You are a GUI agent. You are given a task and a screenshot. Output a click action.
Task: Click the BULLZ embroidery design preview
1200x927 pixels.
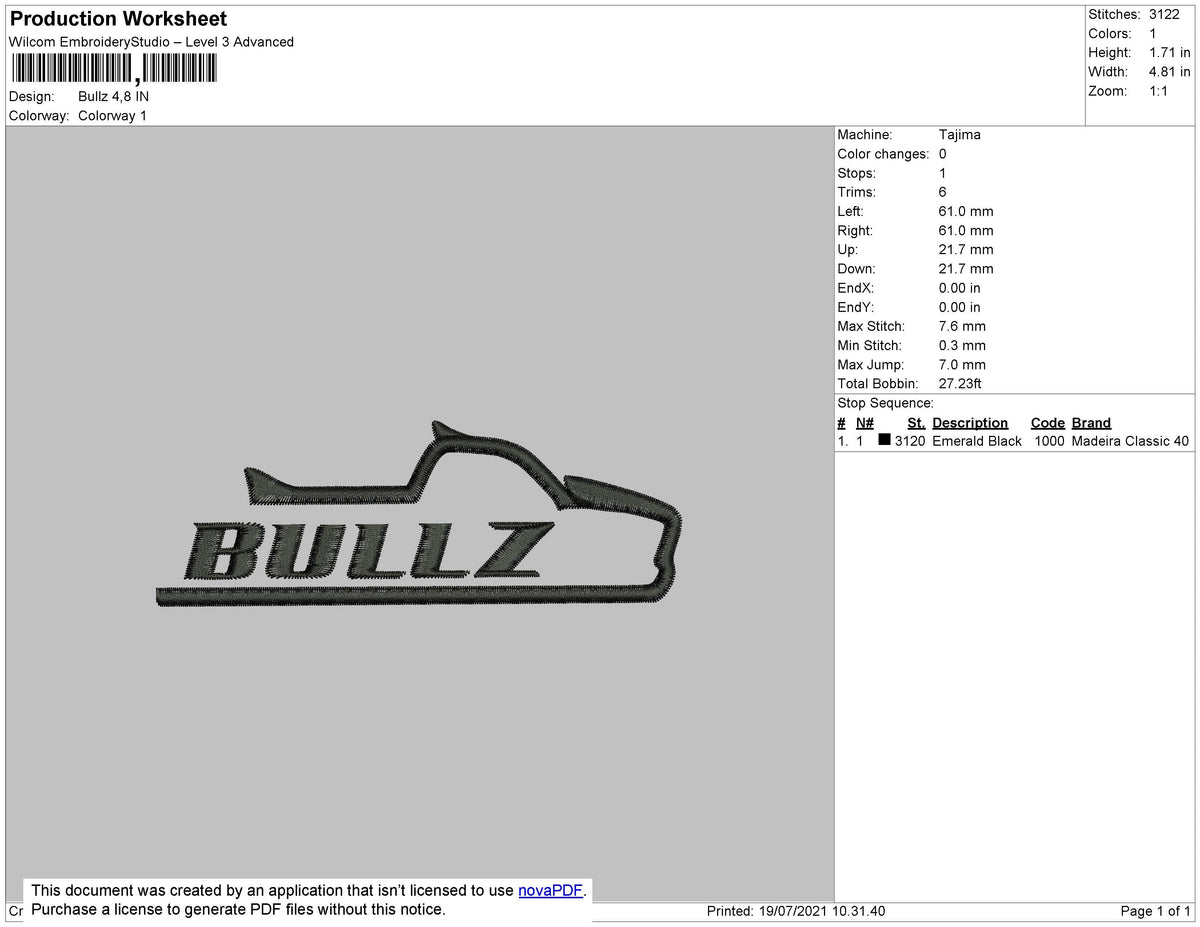[419, 515]
